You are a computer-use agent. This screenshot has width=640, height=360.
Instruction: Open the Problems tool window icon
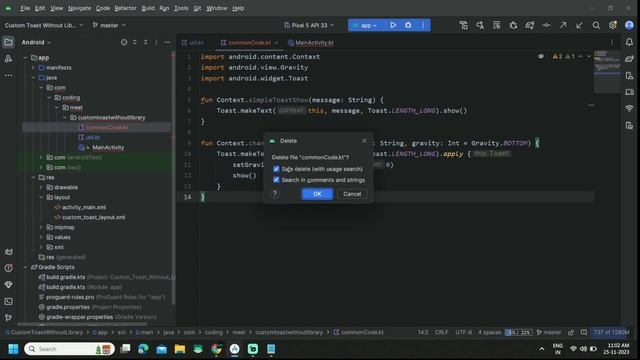point(8,268)
